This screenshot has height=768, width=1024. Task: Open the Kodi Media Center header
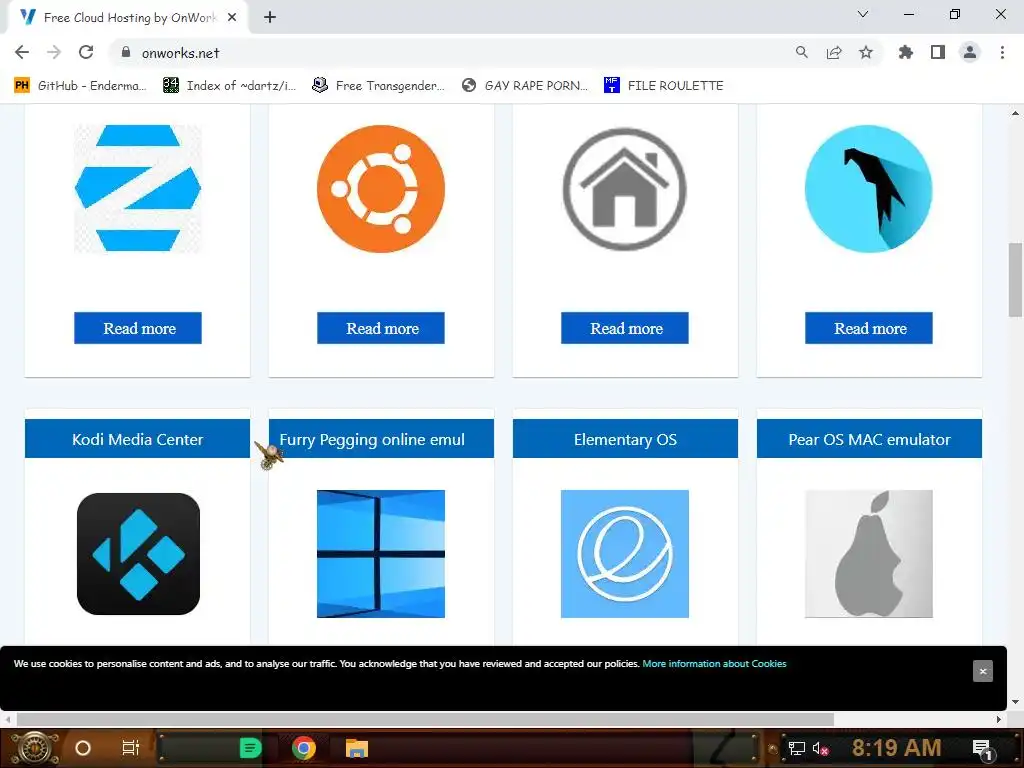click(x=137, y=439)
